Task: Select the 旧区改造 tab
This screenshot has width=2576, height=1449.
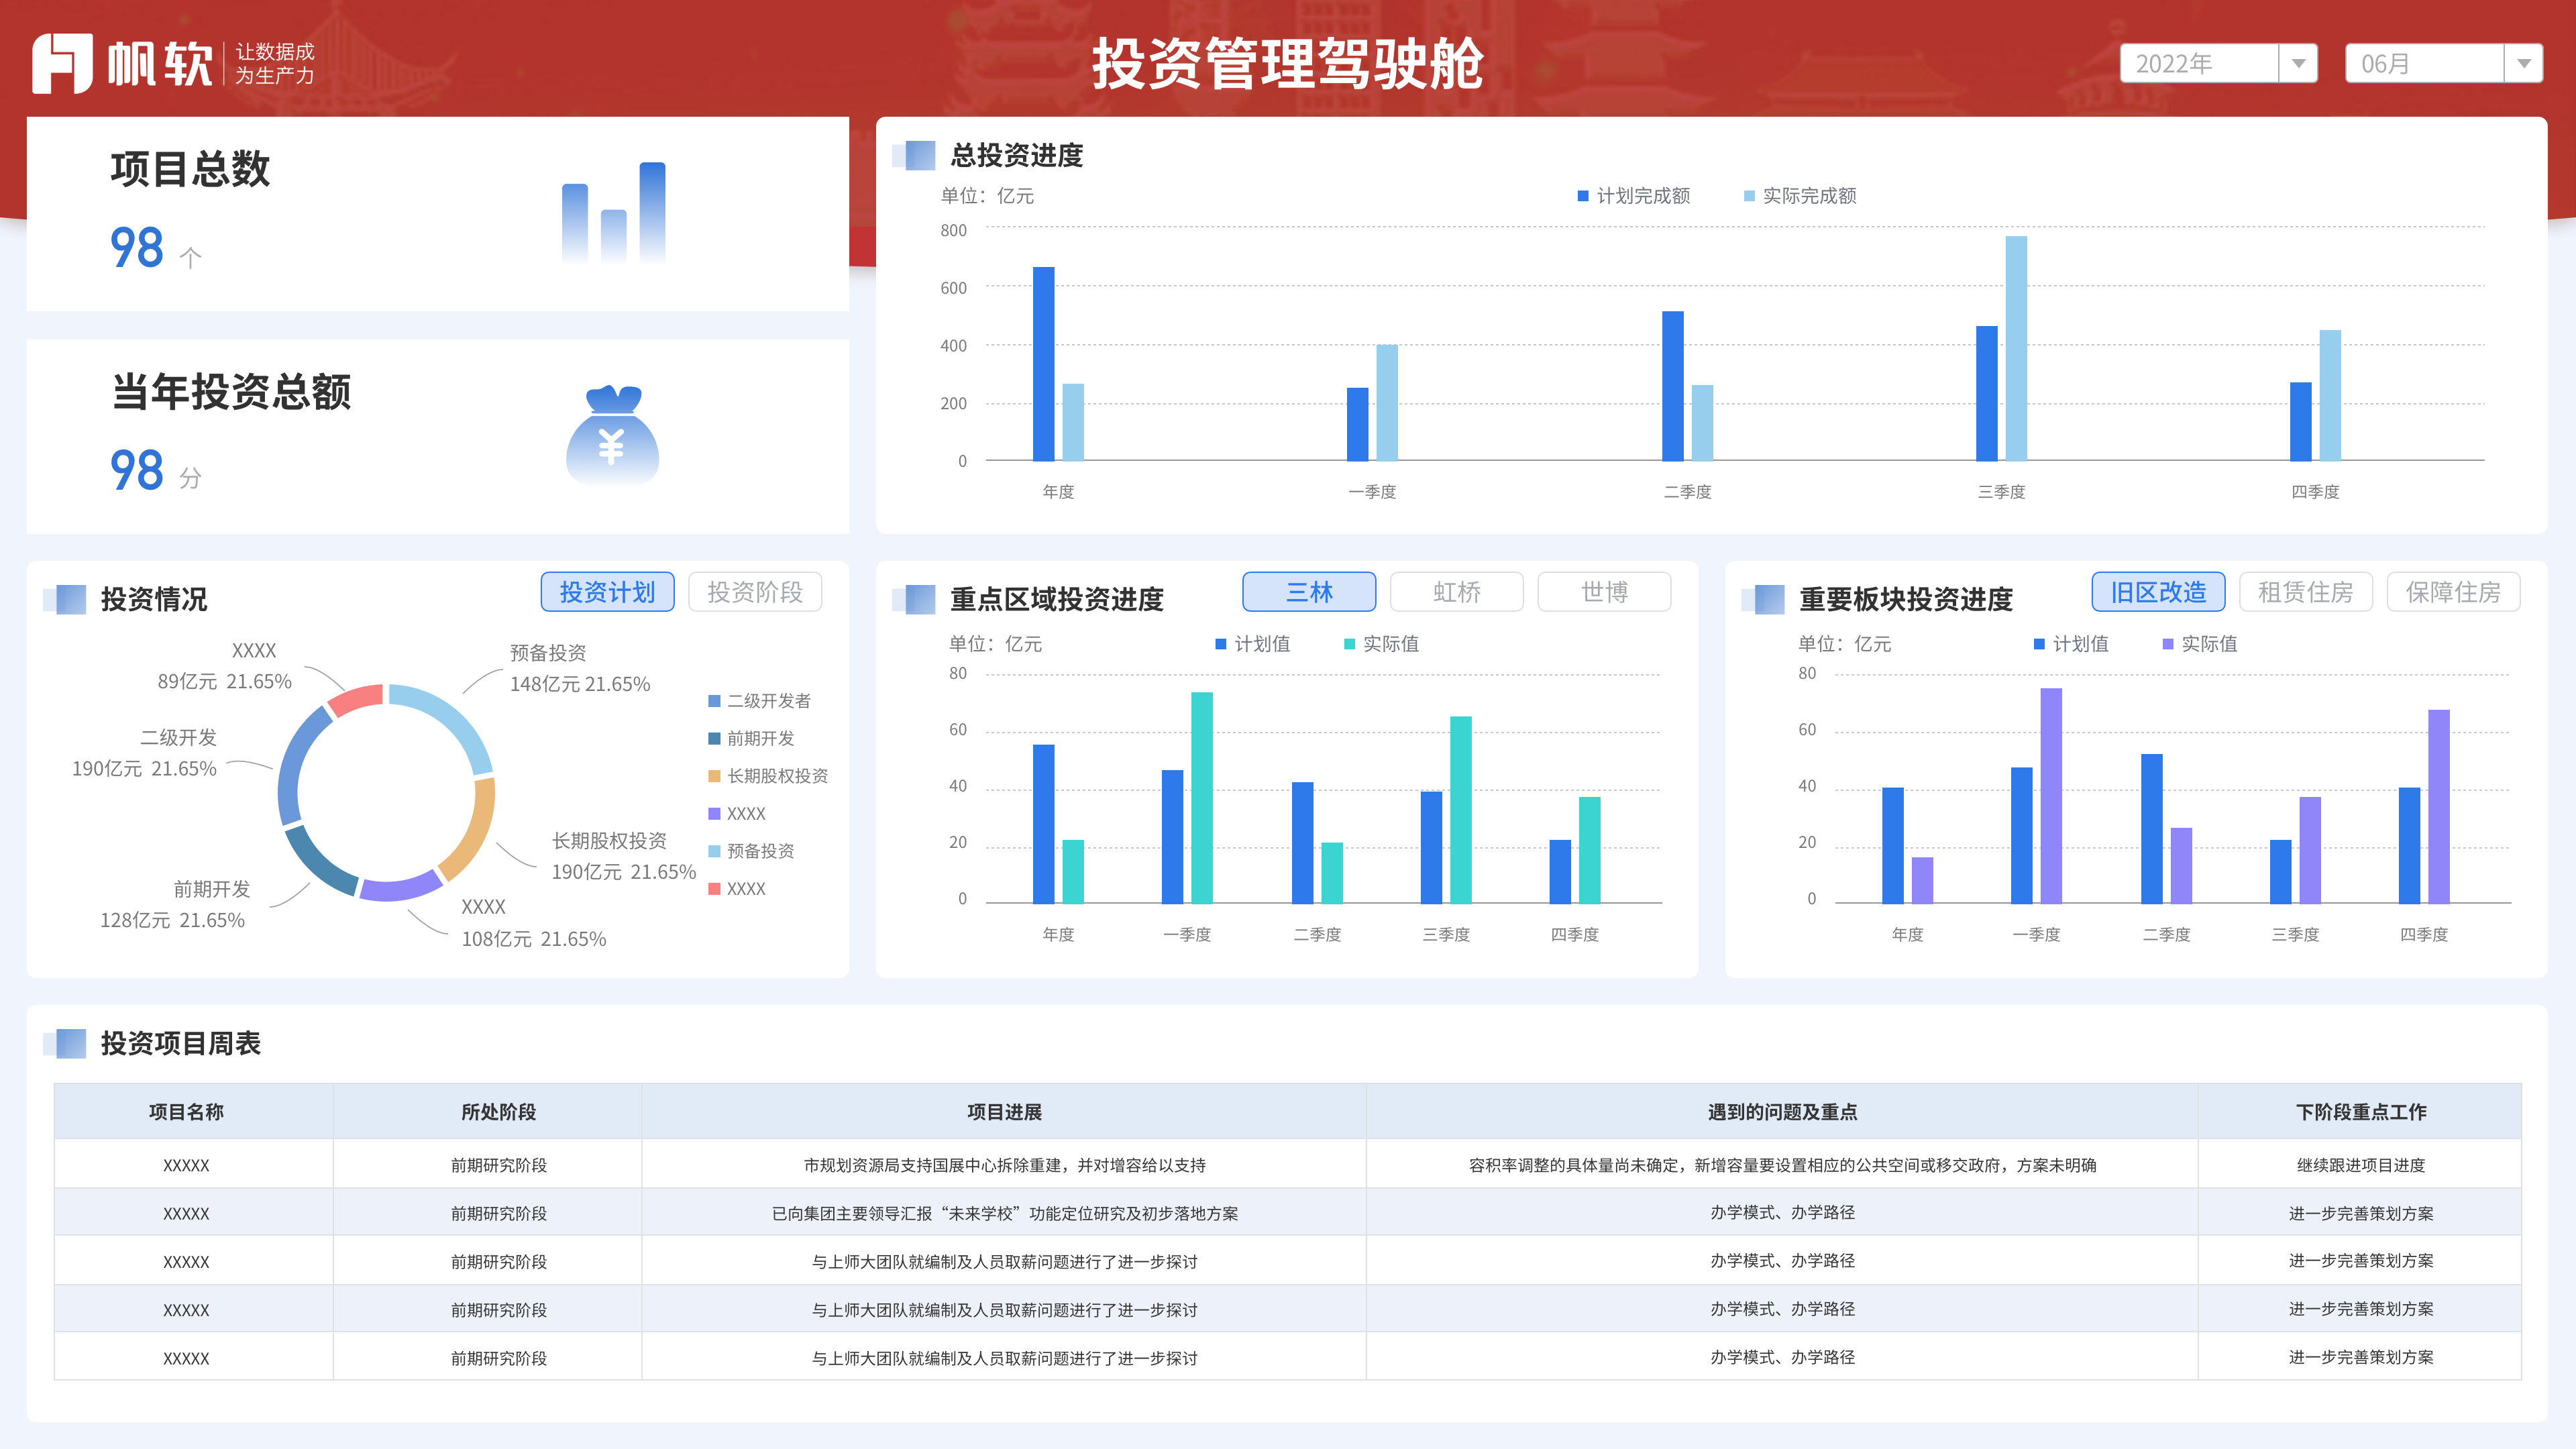Action: [x=2158, y=592]
